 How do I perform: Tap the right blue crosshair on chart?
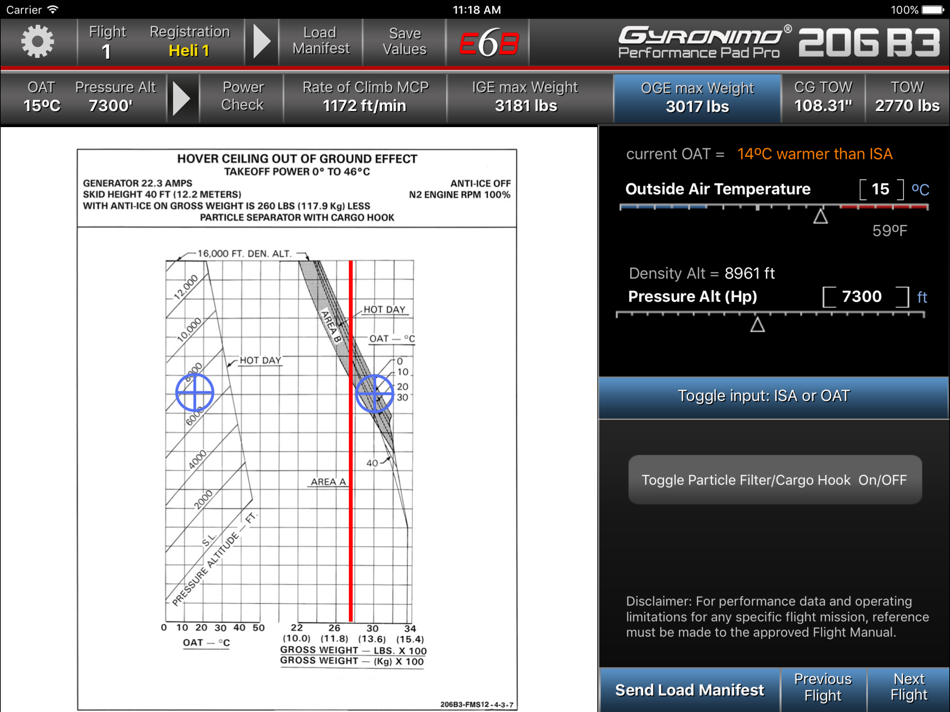(x=374, y=394)
